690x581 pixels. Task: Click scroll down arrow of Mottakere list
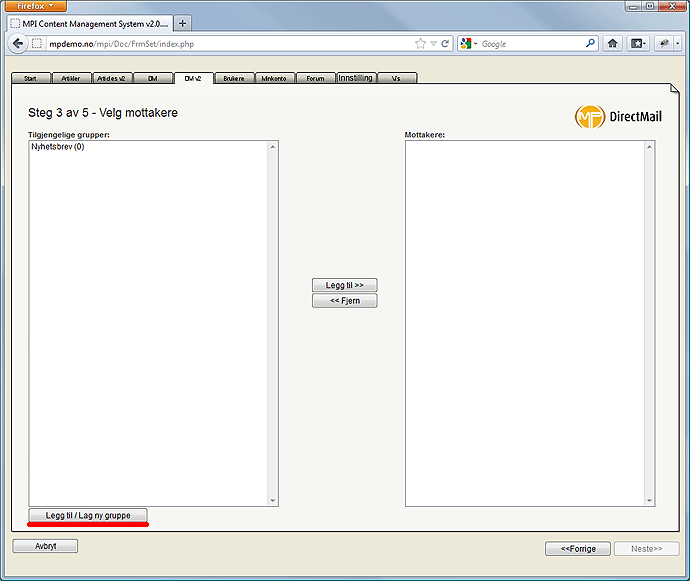(649, 500)
